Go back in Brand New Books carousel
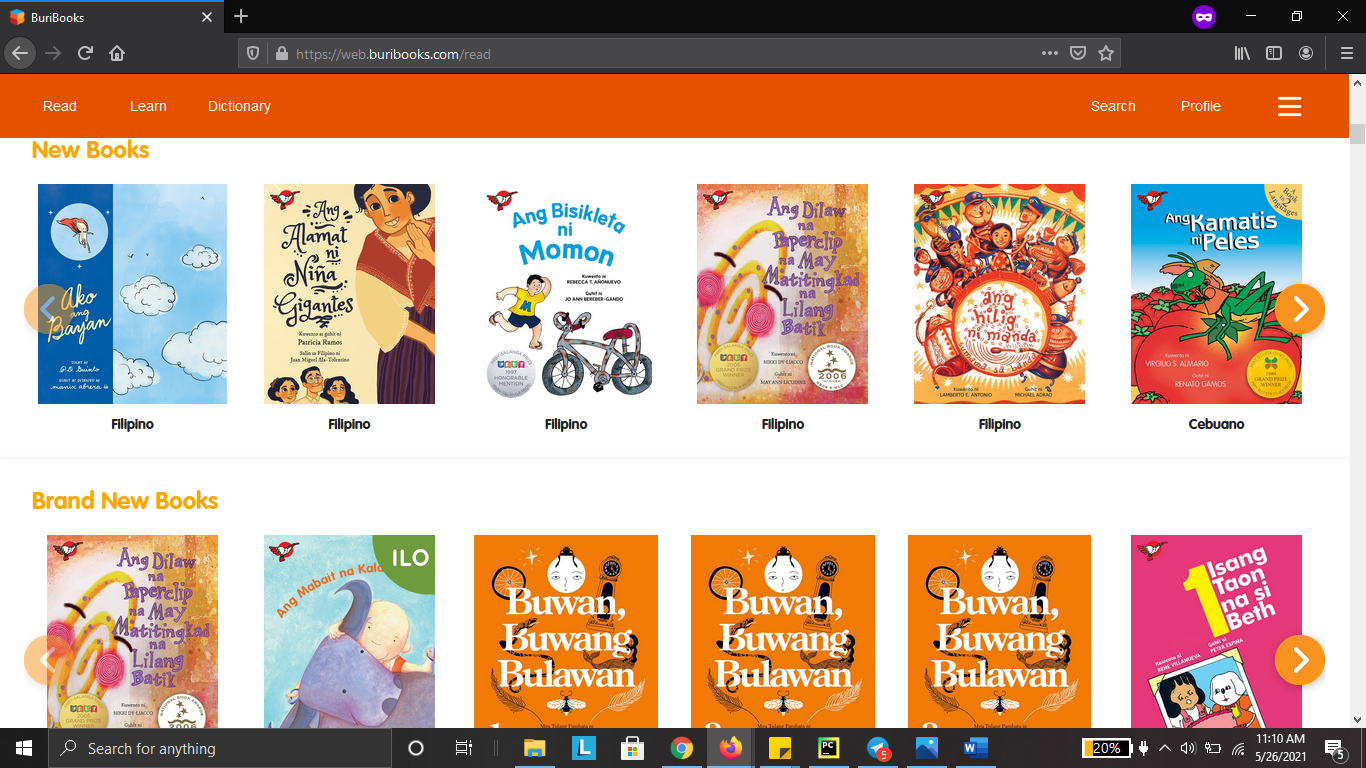This screenshot has width=1366, height=768. point(49,660)
